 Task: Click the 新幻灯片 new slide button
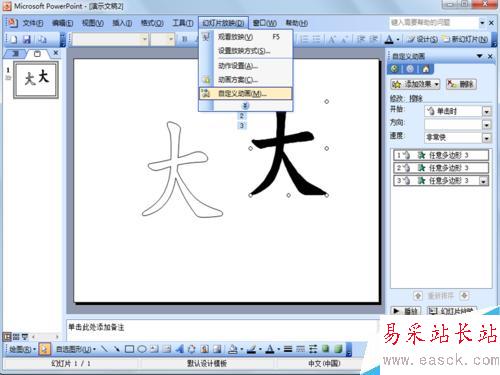pyautogui.click(x=465, y=39)
